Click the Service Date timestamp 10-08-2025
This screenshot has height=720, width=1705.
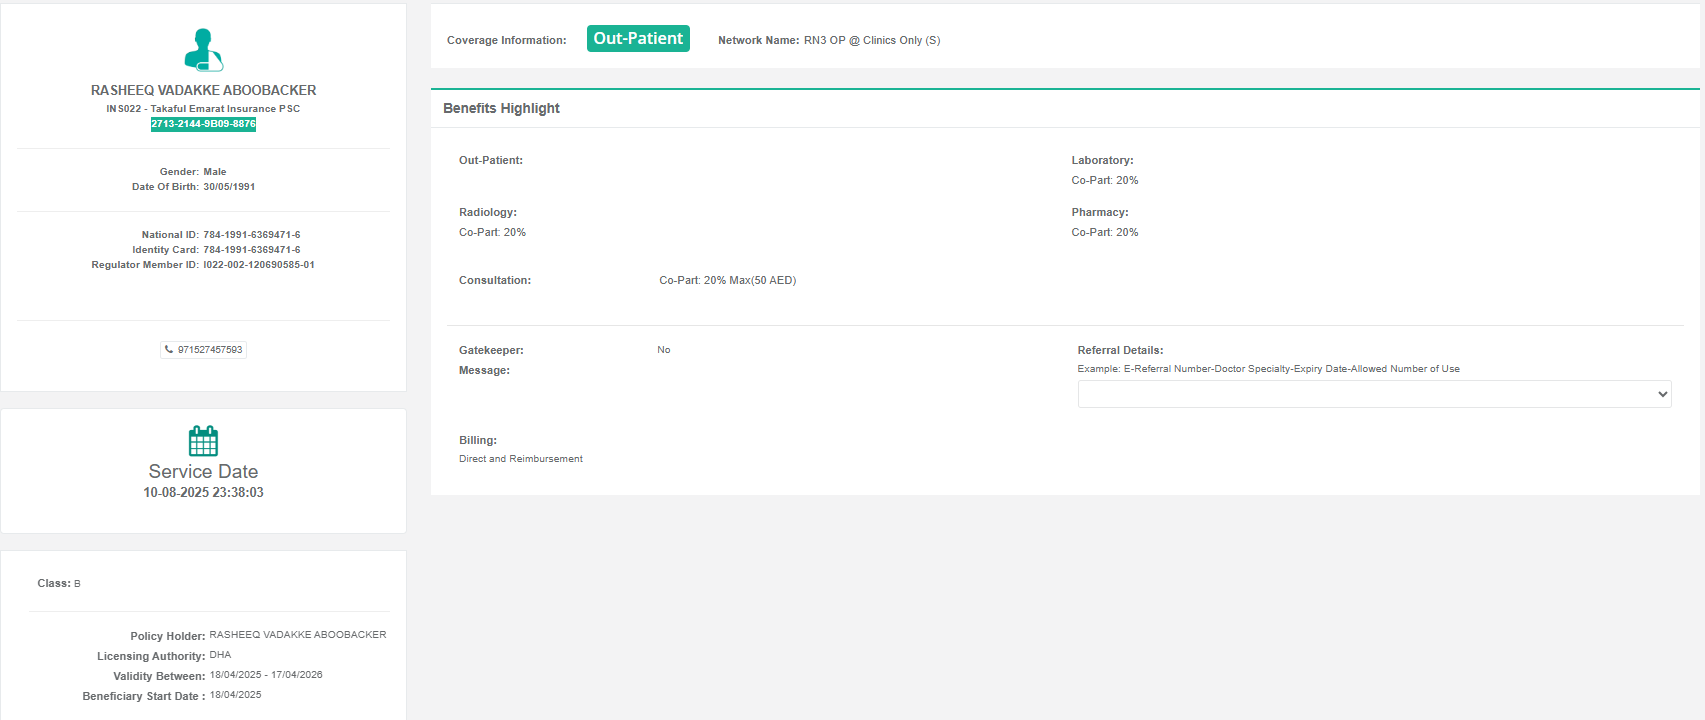coord(203,492)
